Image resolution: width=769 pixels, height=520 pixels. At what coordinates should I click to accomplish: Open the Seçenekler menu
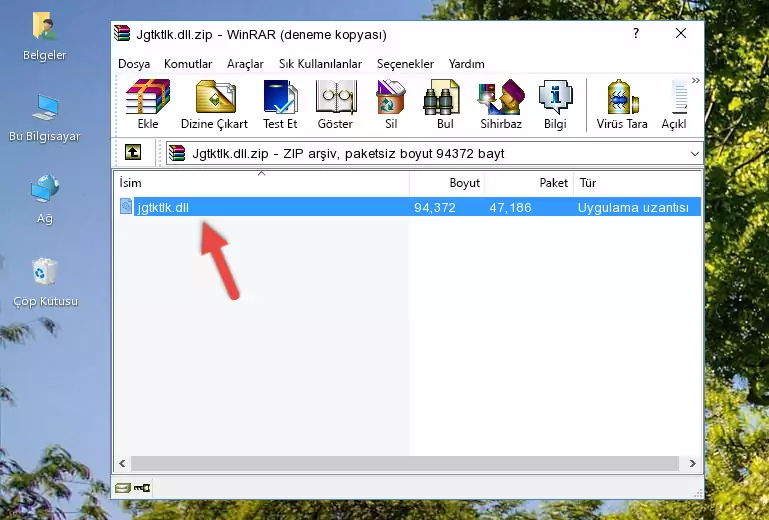pos(405,64)
